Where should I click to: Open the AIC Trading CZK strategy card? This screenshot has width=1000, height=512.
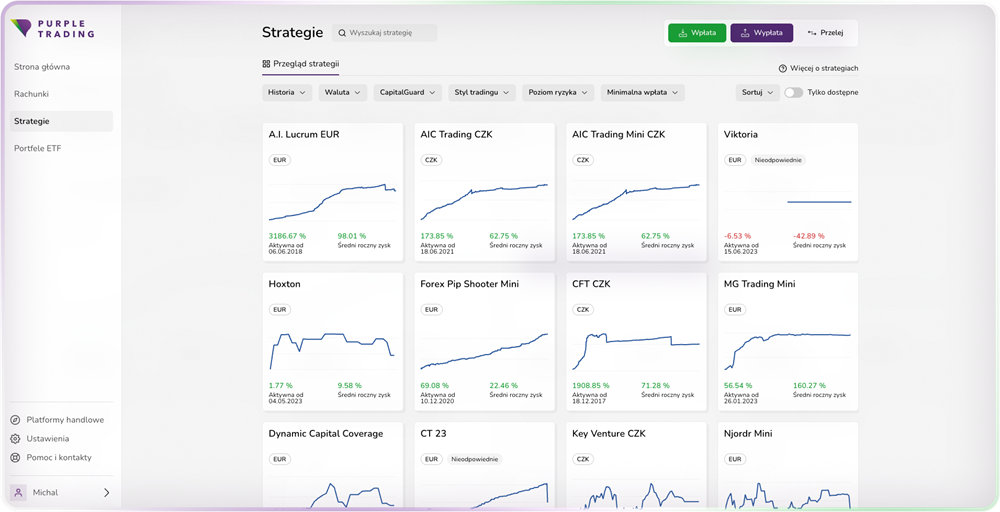[x=485, y=192]
